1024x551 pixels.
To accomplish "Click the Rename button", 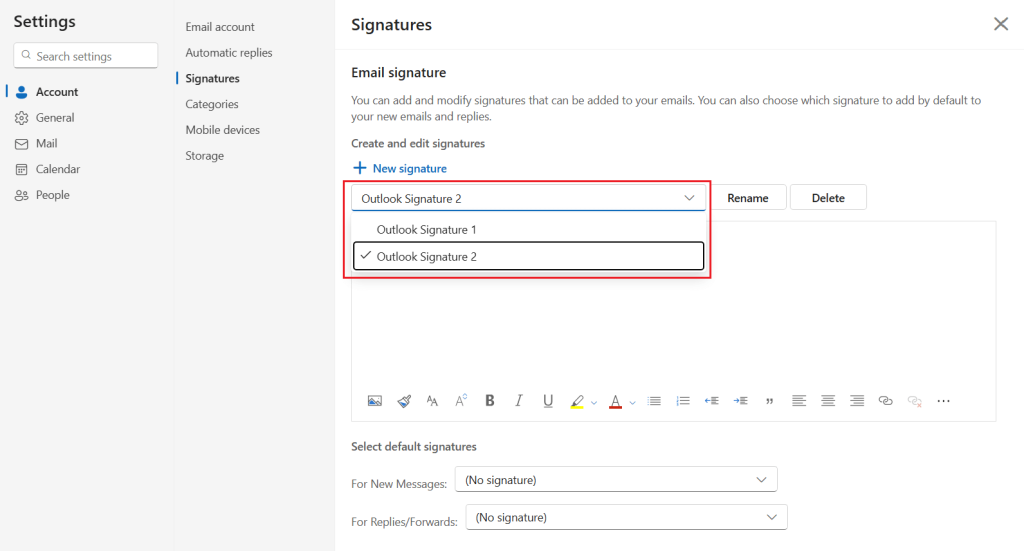I will [748, 198].
